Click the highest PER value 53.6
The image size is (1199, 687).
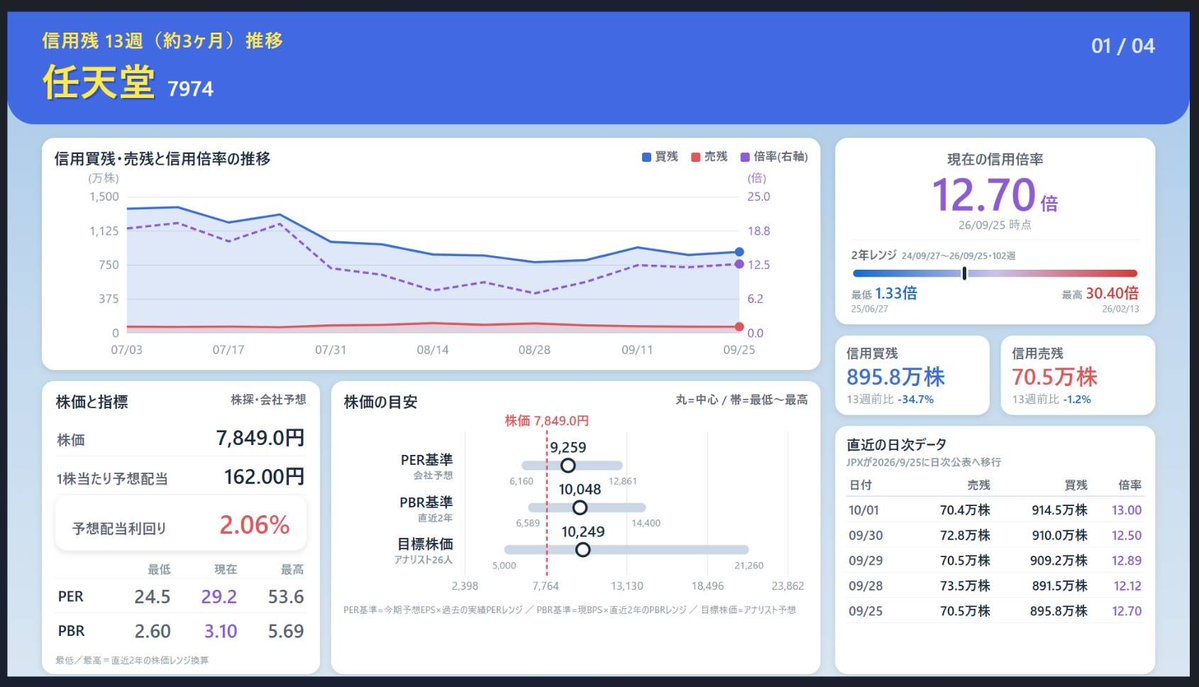[x=286, y=597]
